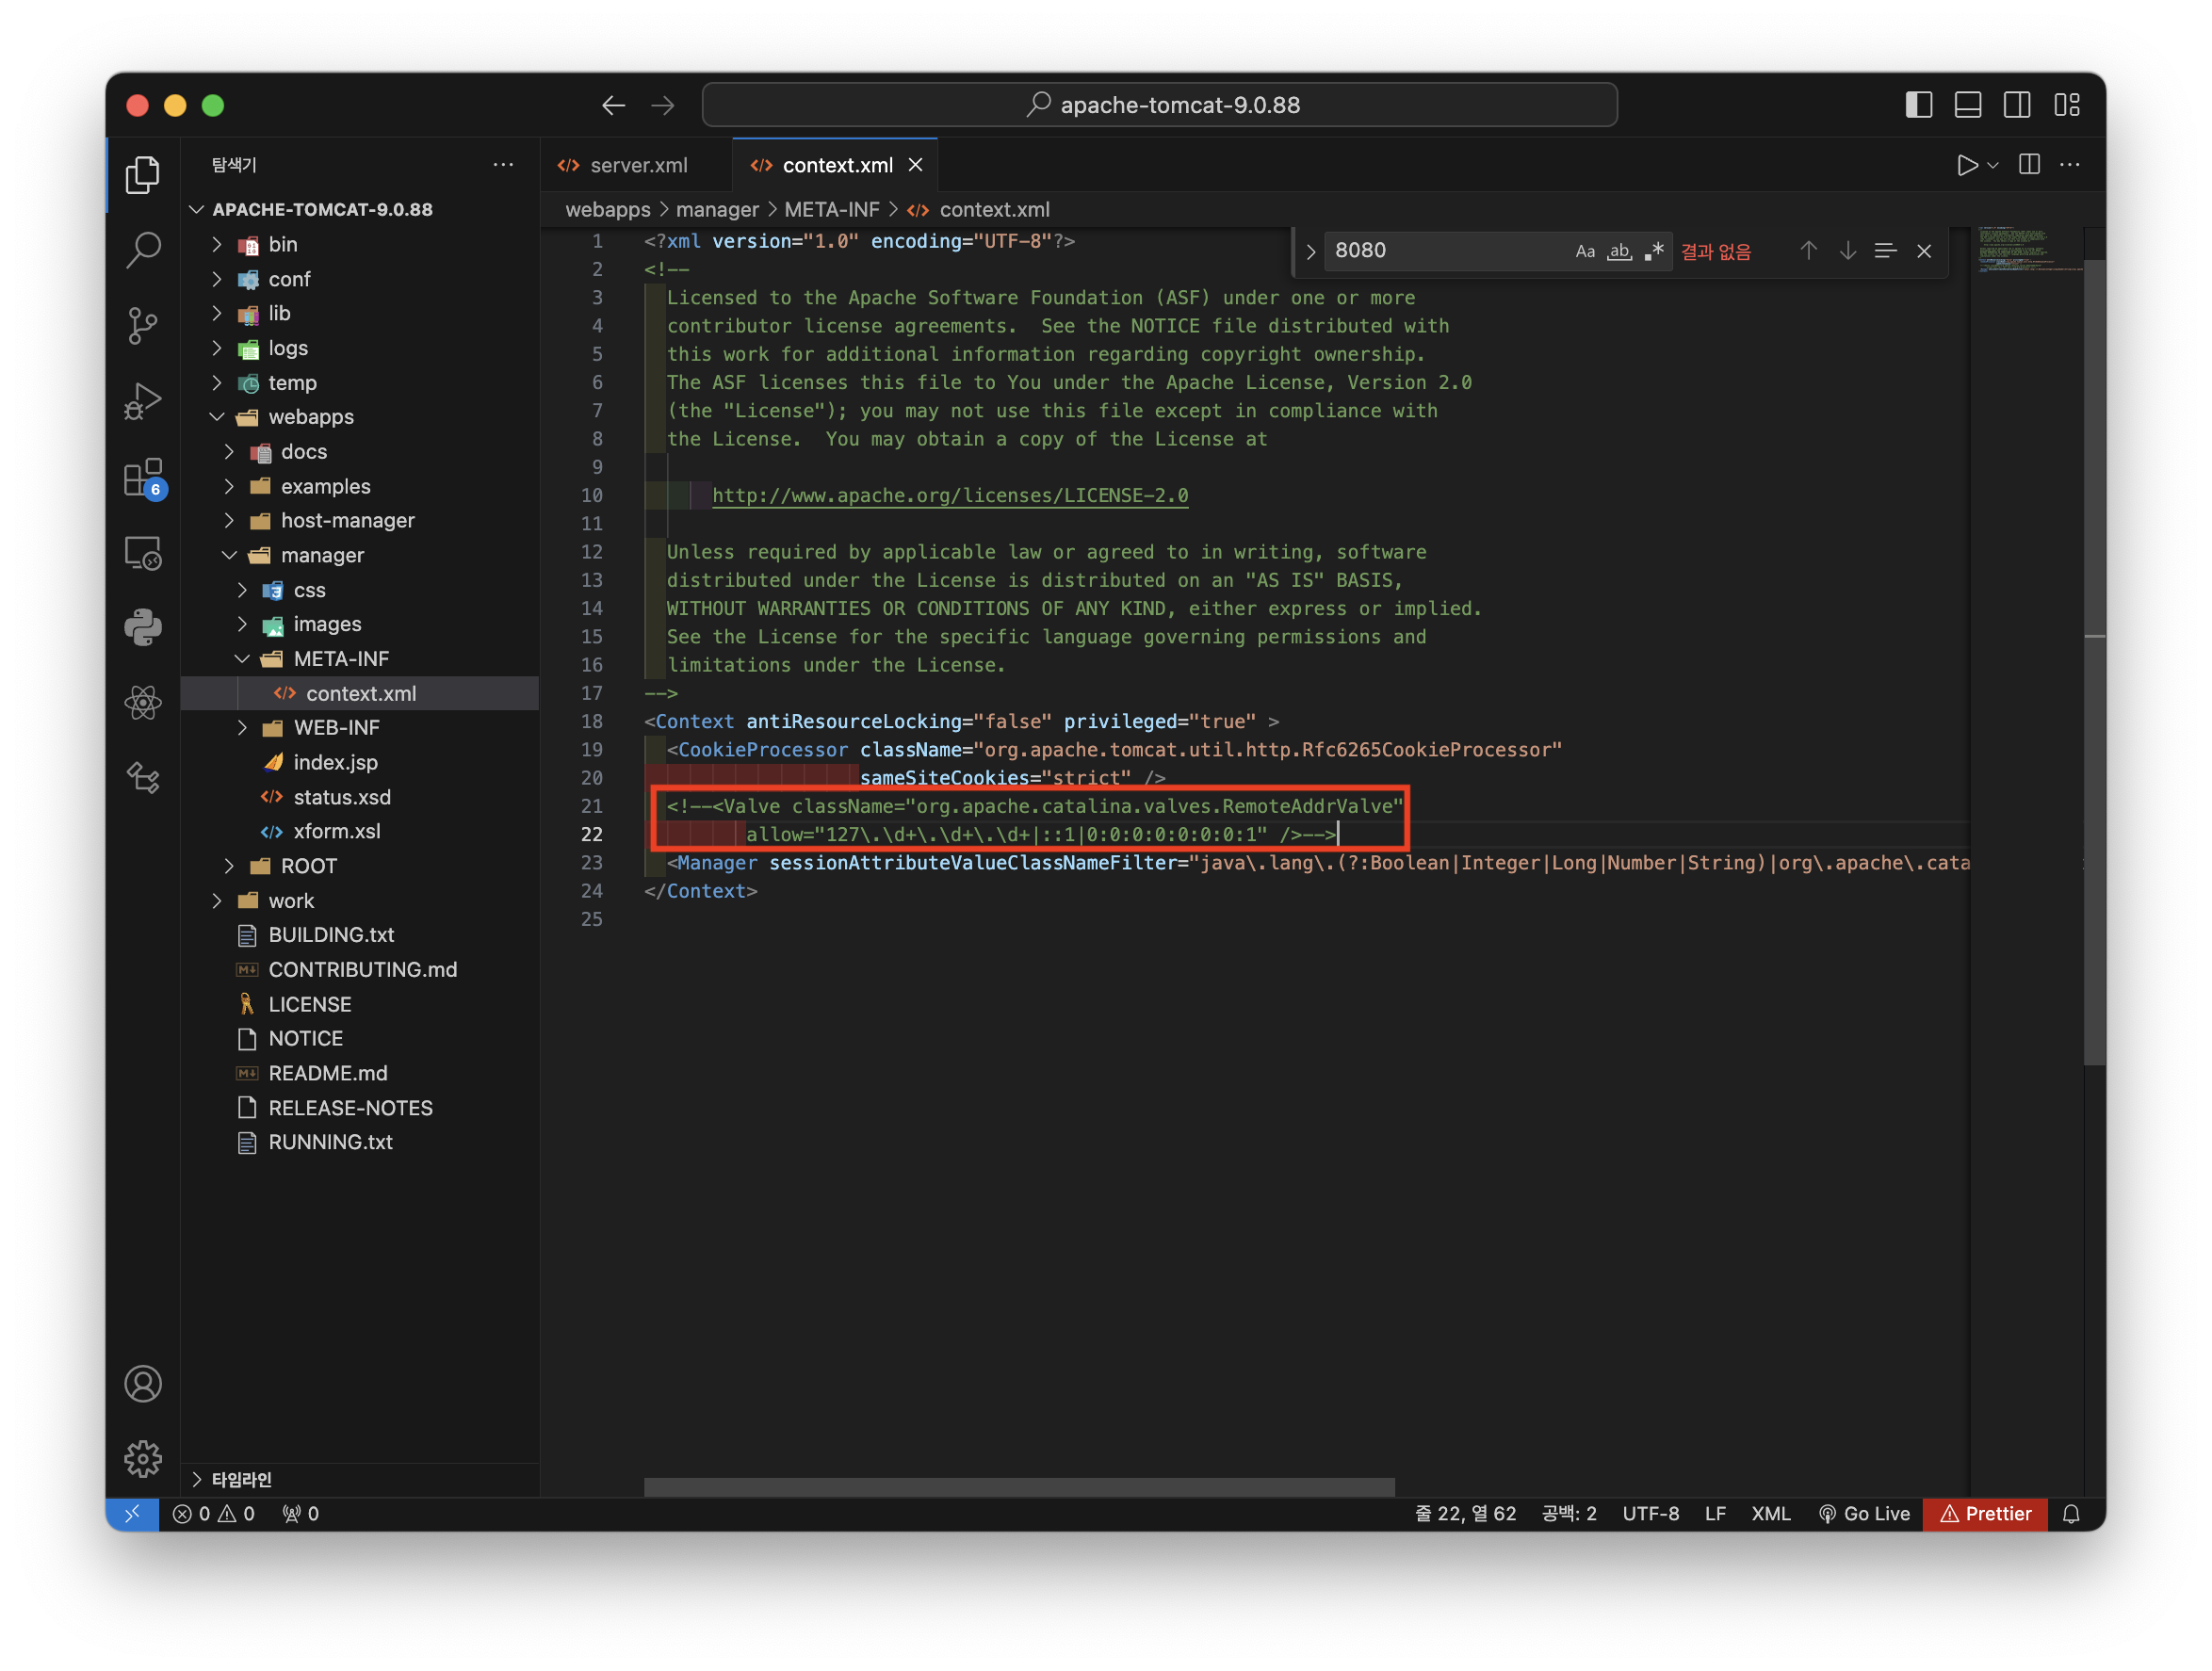2212x1671 pixels.
Task: Toggle Match Whole Word in find widget
Action: pos(1619,251)
